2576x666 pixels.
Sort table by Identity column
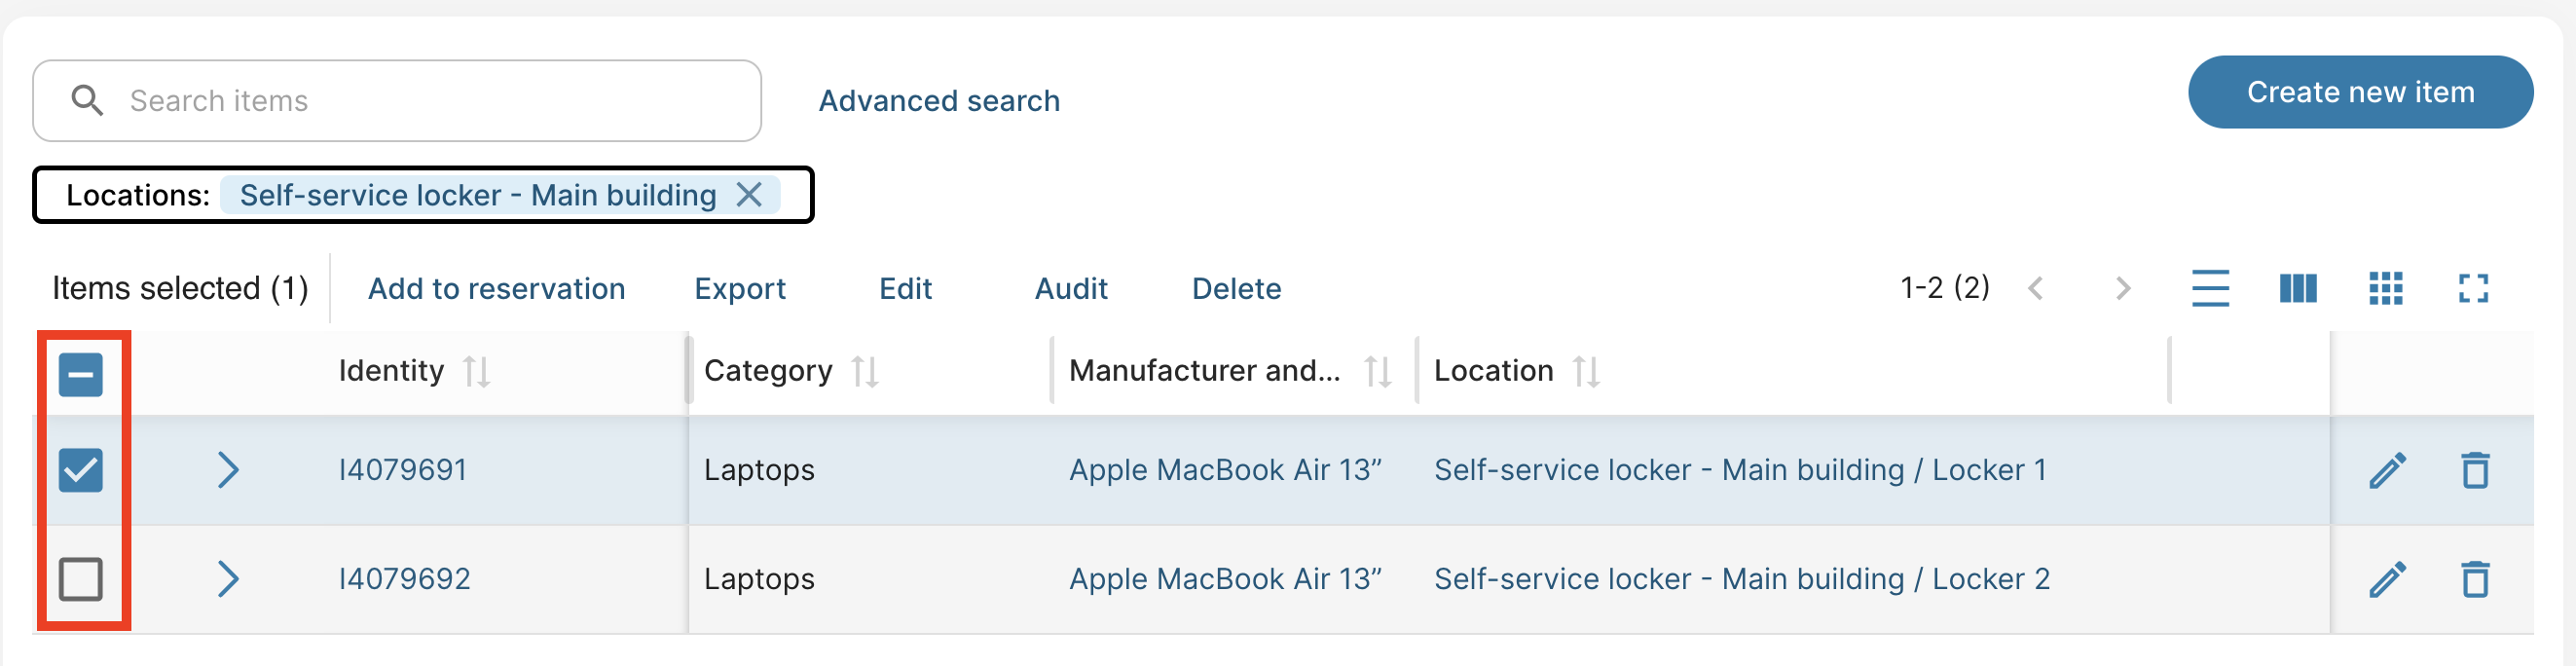[476, 372]
